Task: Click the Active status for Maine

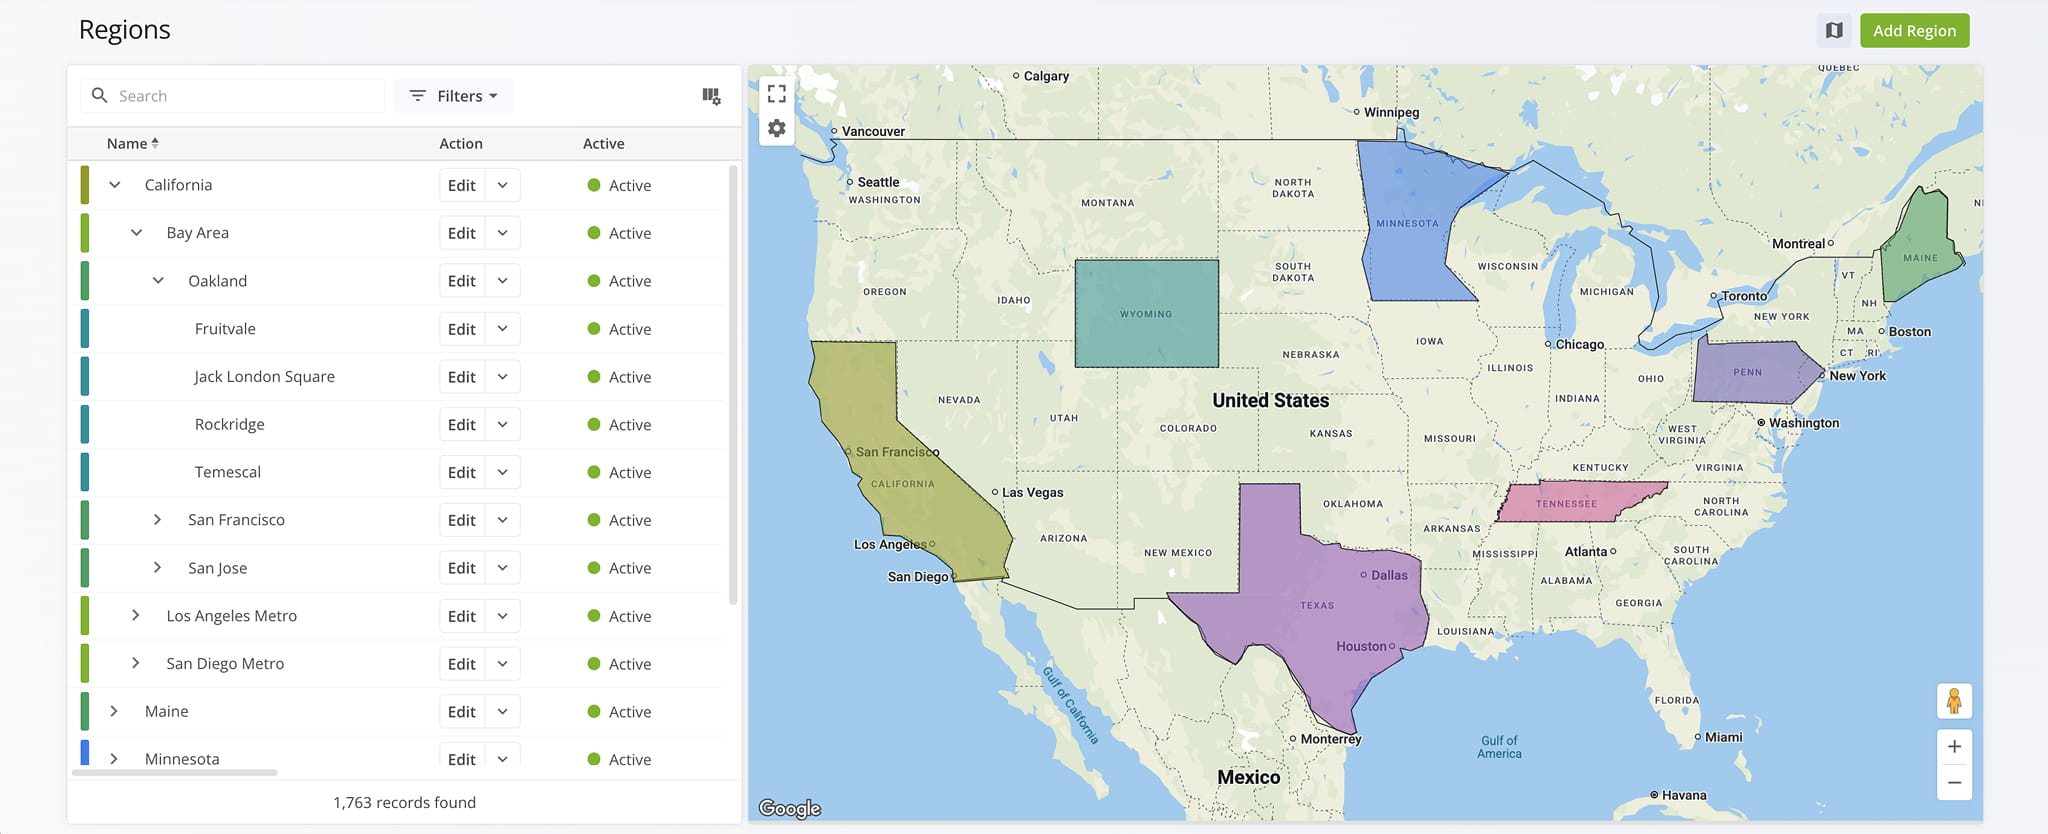Action: [619, 711]
